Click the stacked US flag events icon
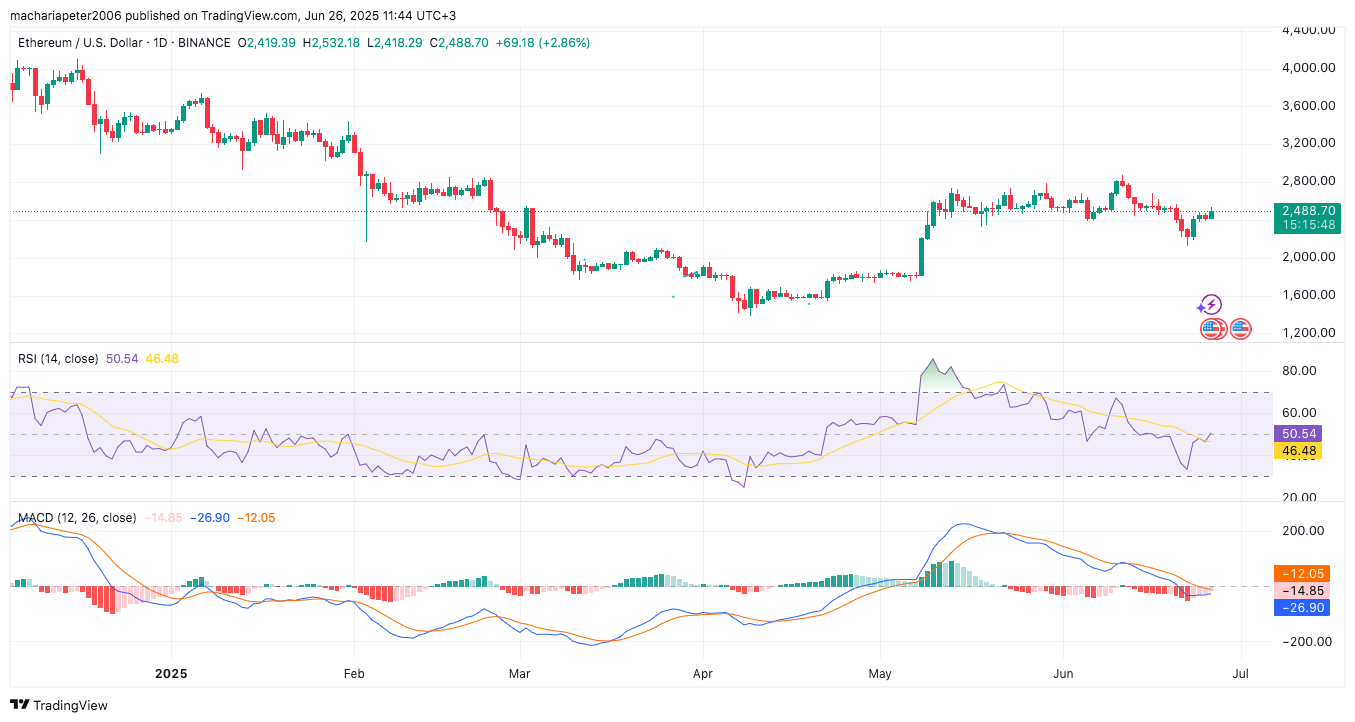The width and height of the screenshot is (1355, 722). (x=1212, y=328)
